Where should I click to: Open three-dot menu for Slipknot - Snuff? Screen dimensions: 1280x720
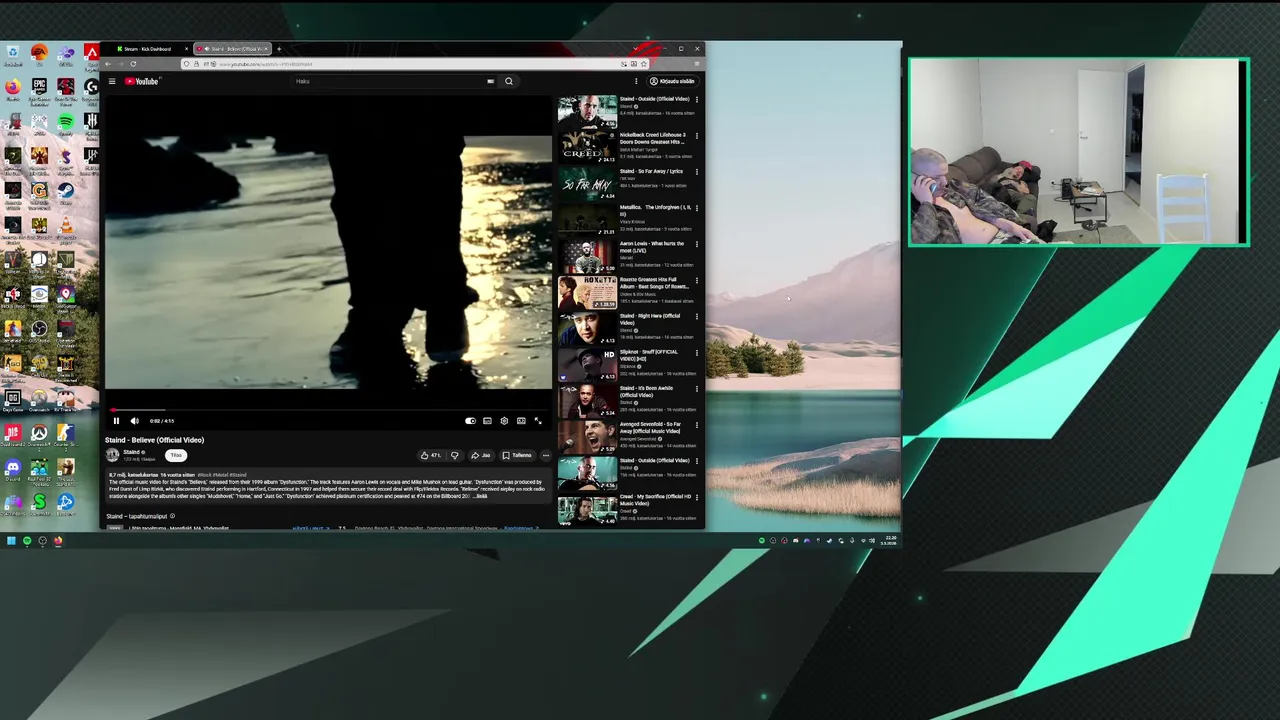[x=697, y=353]
